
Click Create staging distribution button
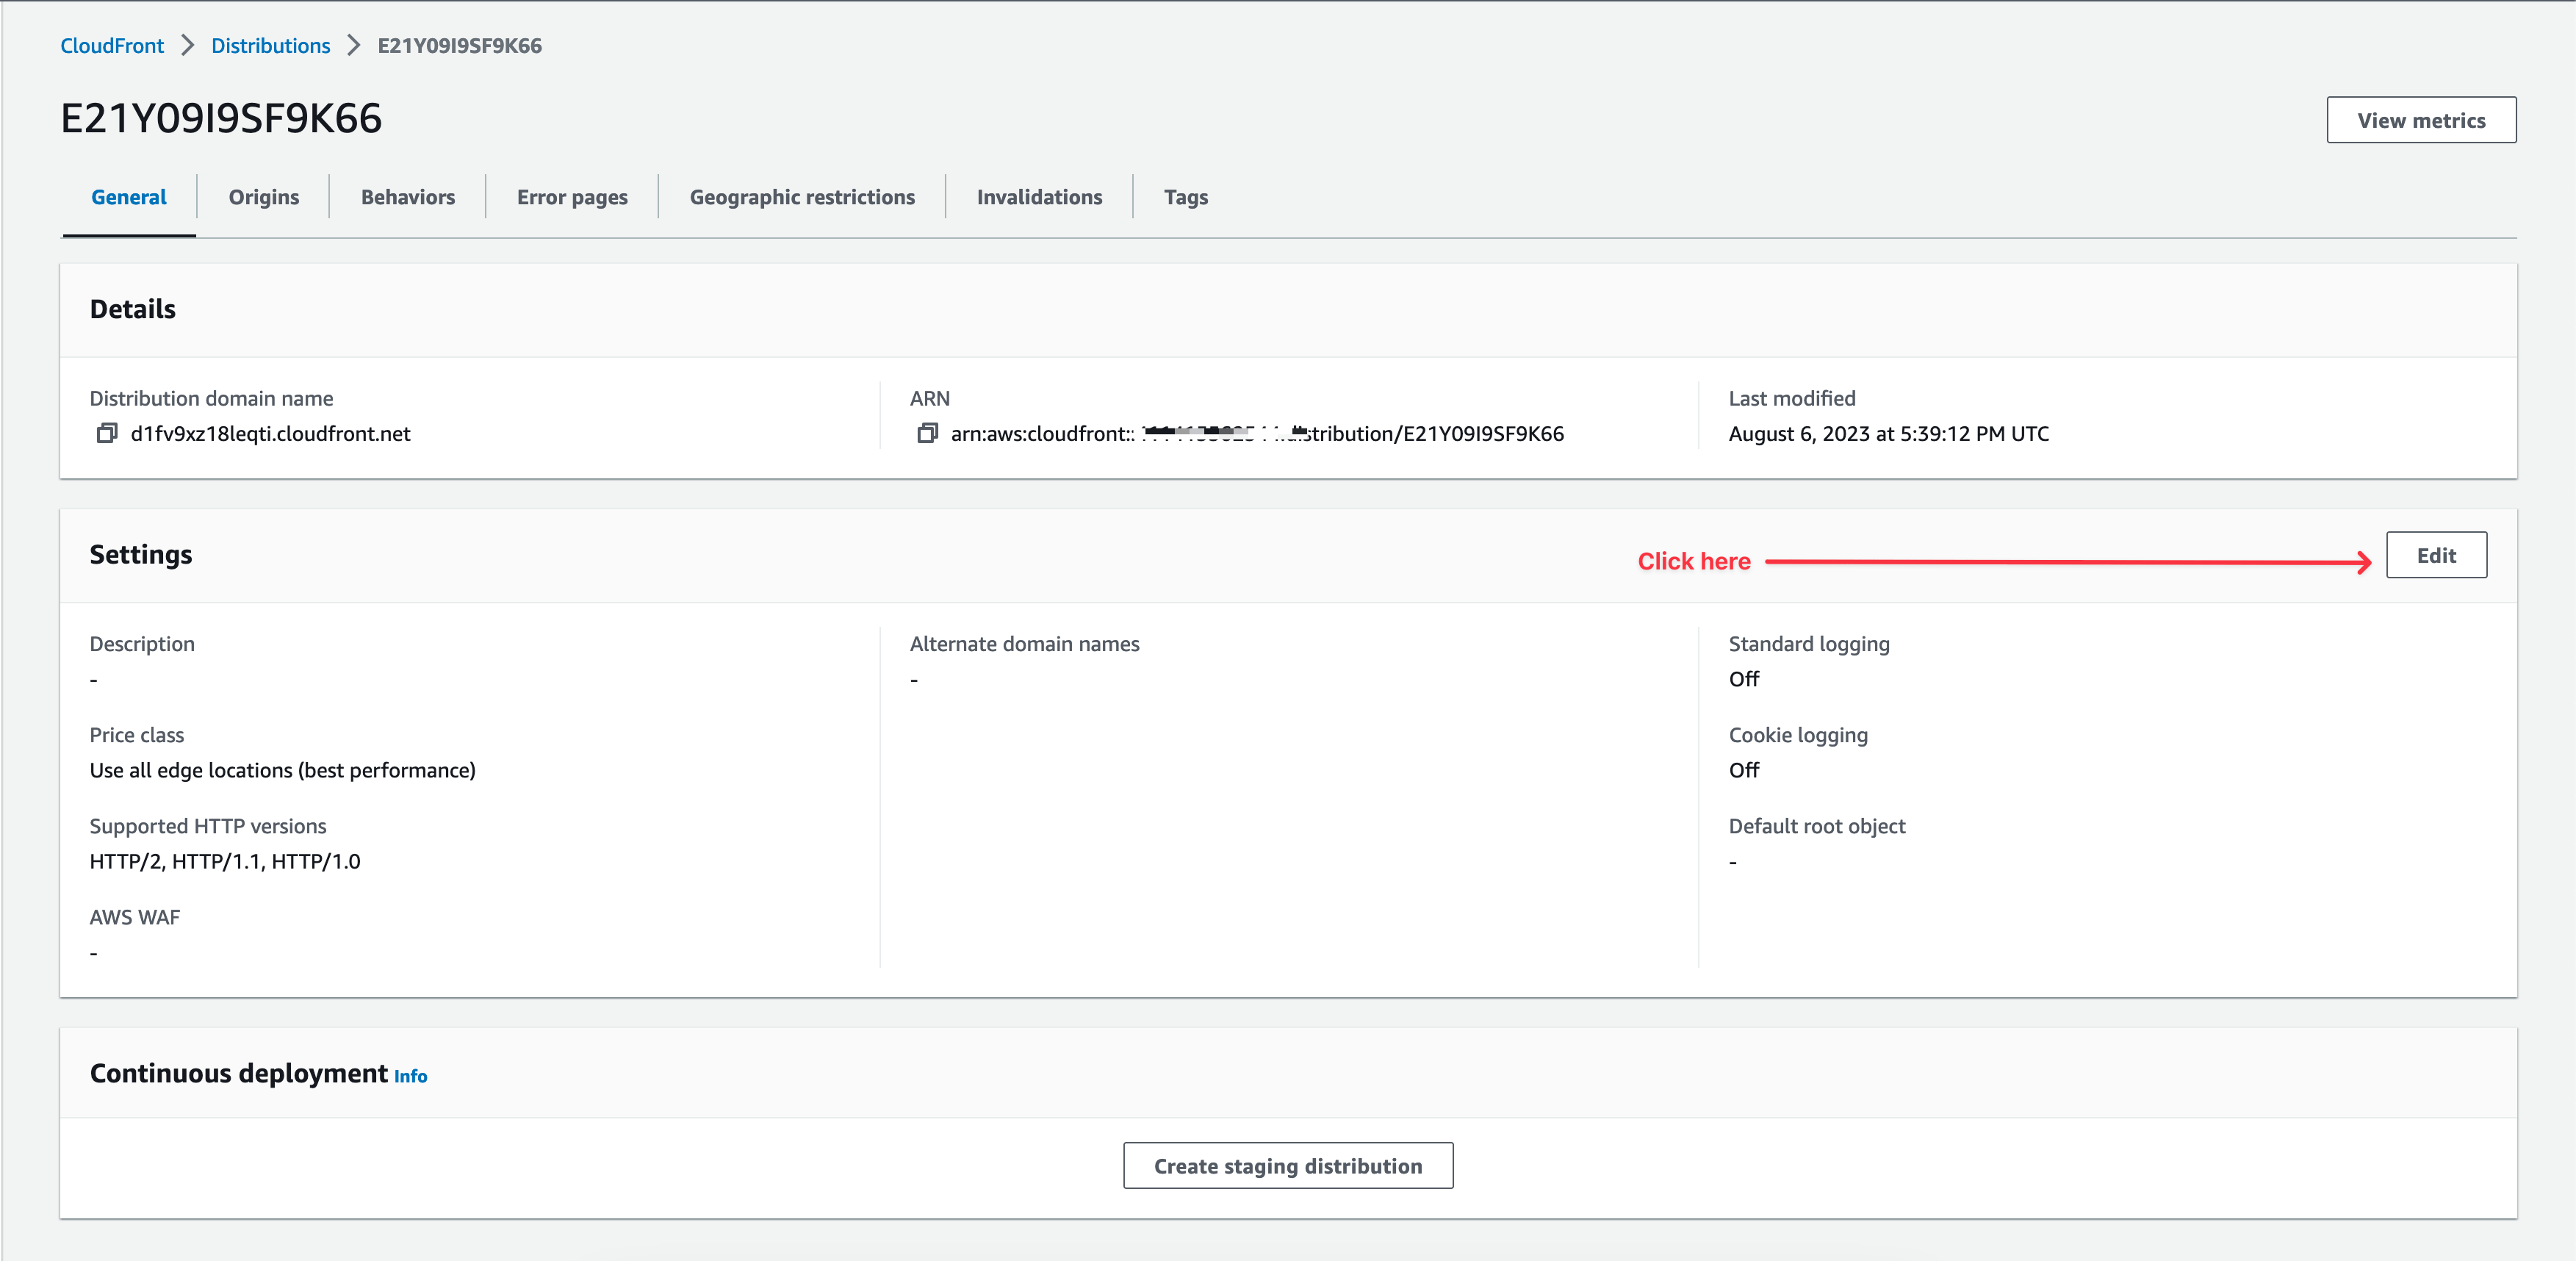(x=1288, y=1166)
